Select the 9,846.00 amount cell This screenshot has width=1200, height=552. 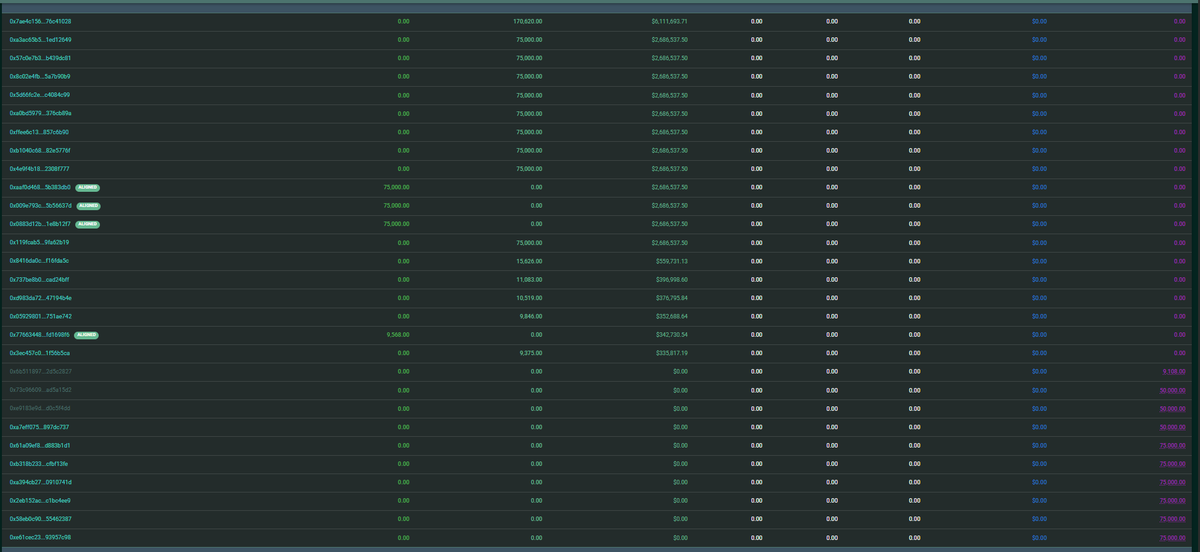[x=531, y=316]
